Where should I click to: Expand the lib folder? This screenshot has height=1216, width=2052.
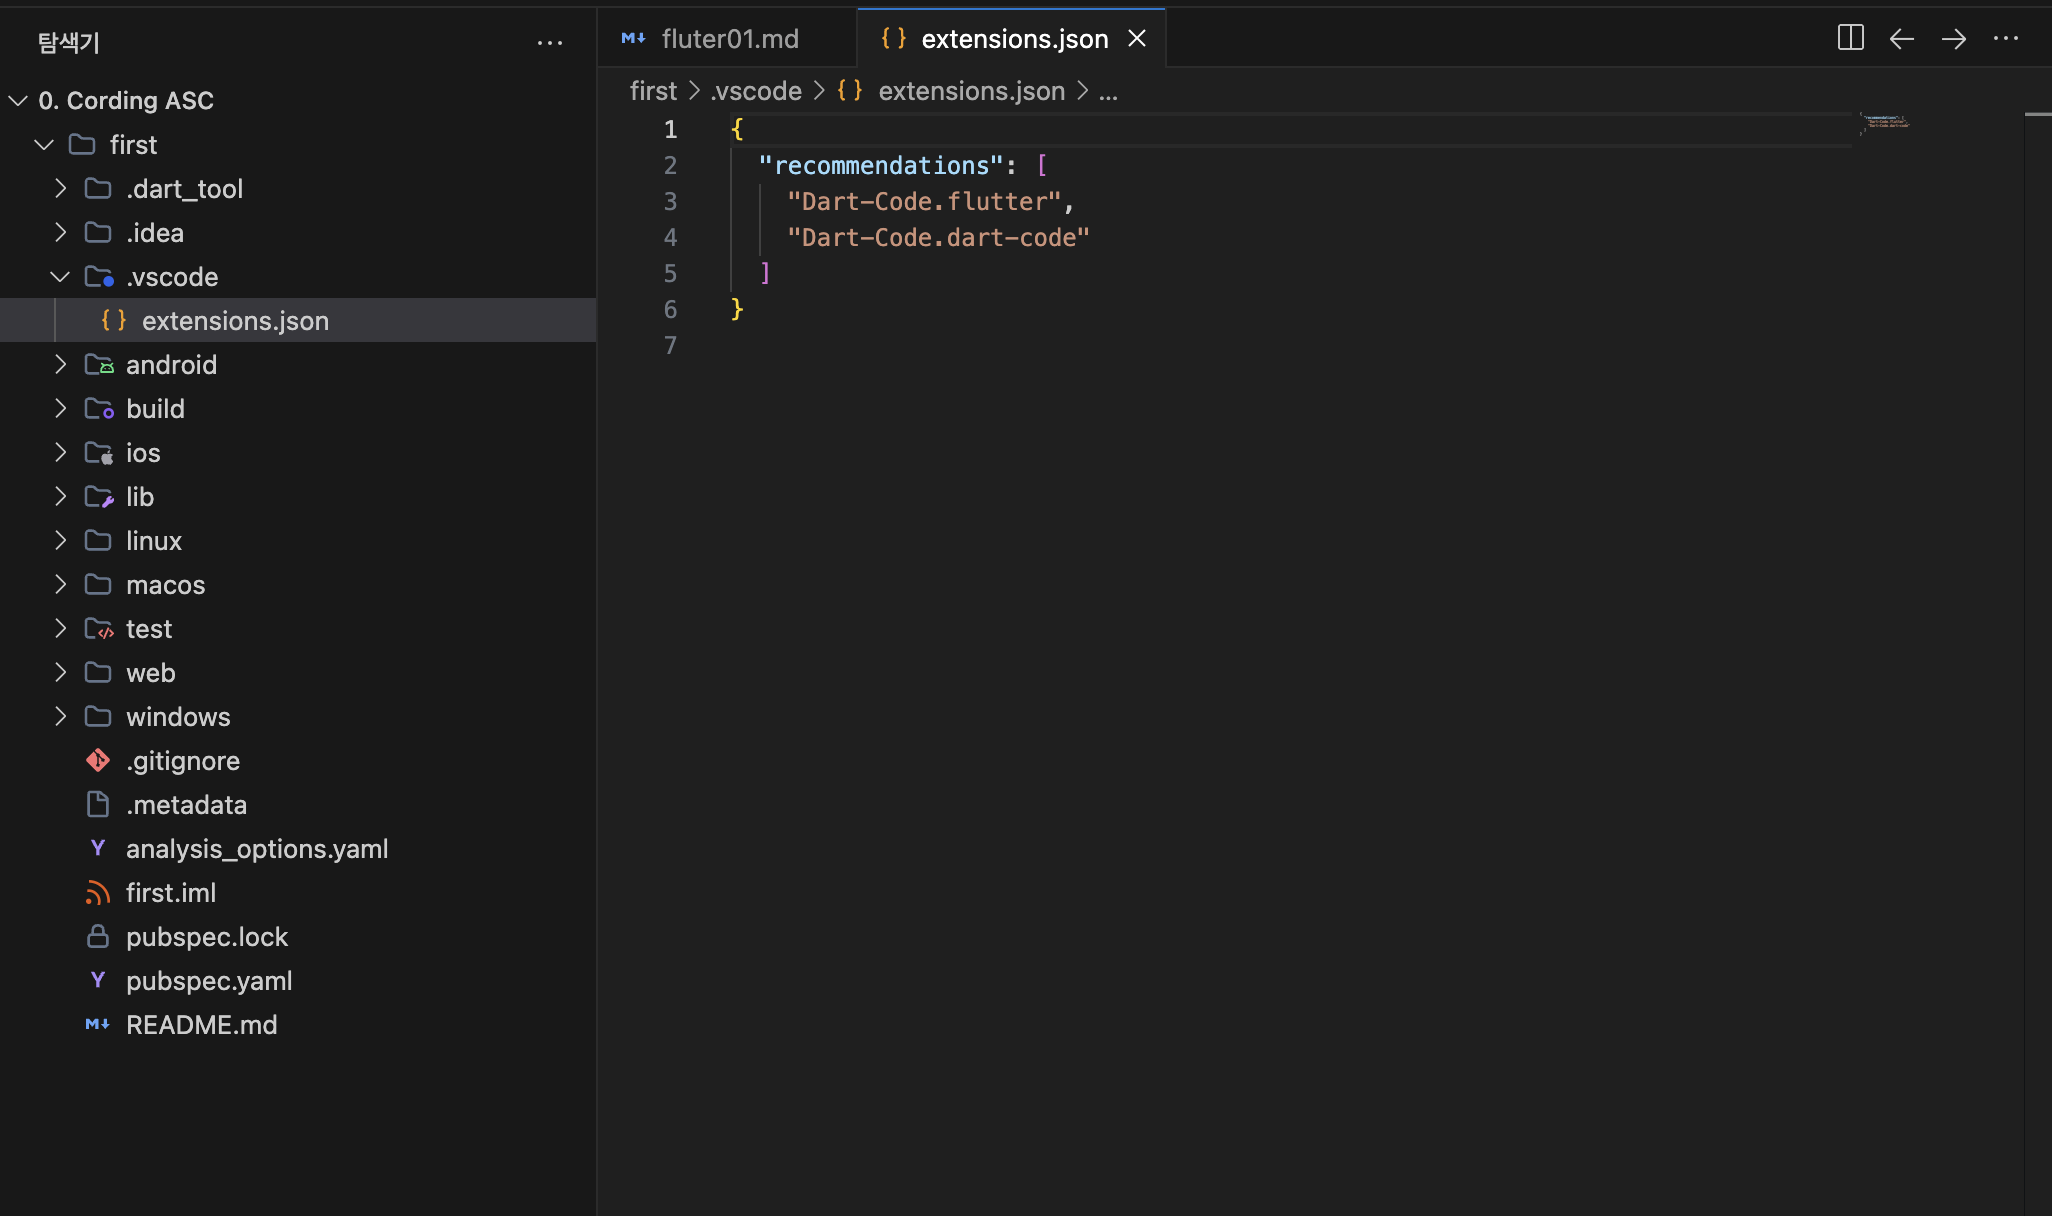[x=61, y=497]
